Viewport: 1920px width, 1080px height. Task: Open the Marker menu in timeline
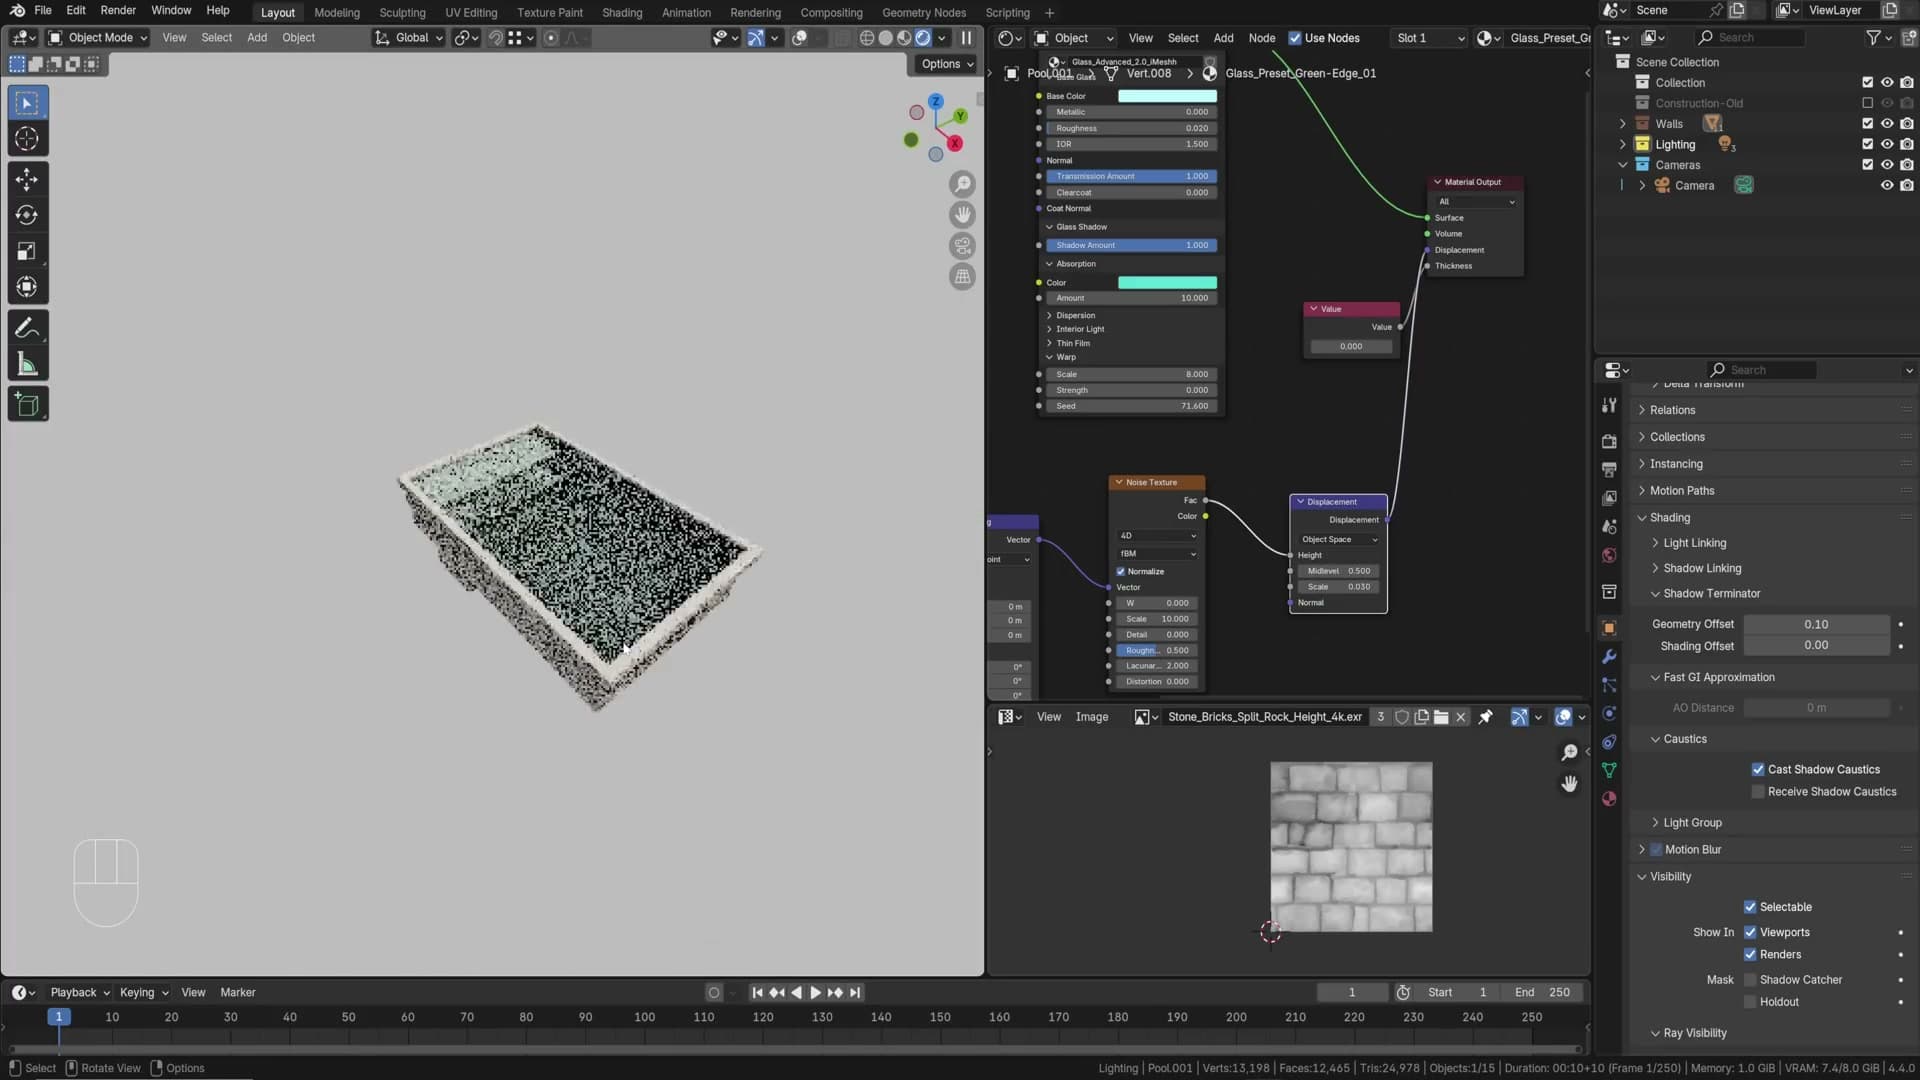(238, 993)
